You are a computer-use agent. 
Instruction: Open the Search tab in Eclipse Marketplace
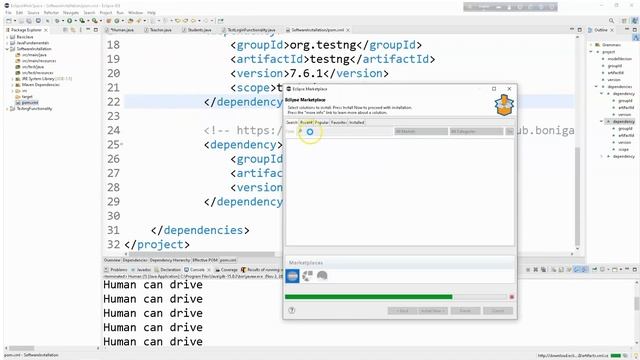click(291, 122)
